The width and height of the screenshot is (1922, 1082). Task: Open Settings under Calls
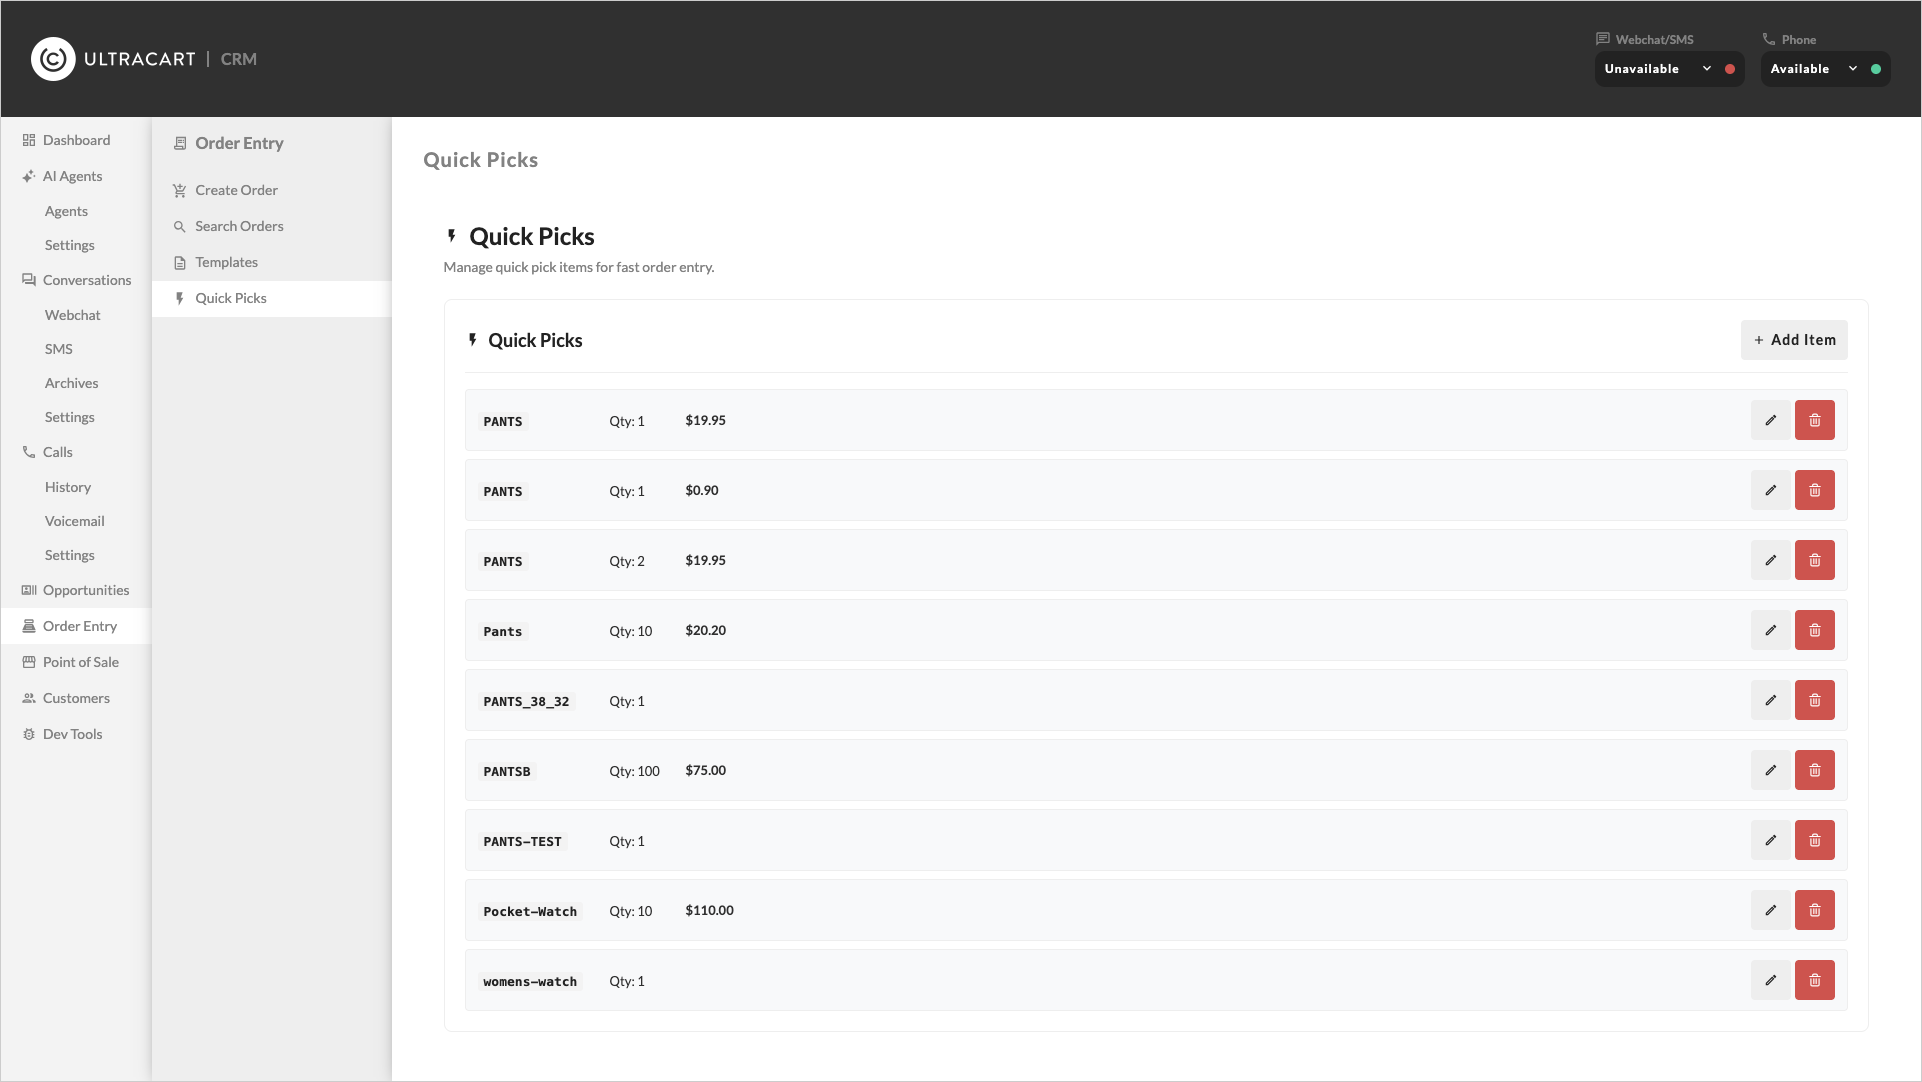pos(69,555)
